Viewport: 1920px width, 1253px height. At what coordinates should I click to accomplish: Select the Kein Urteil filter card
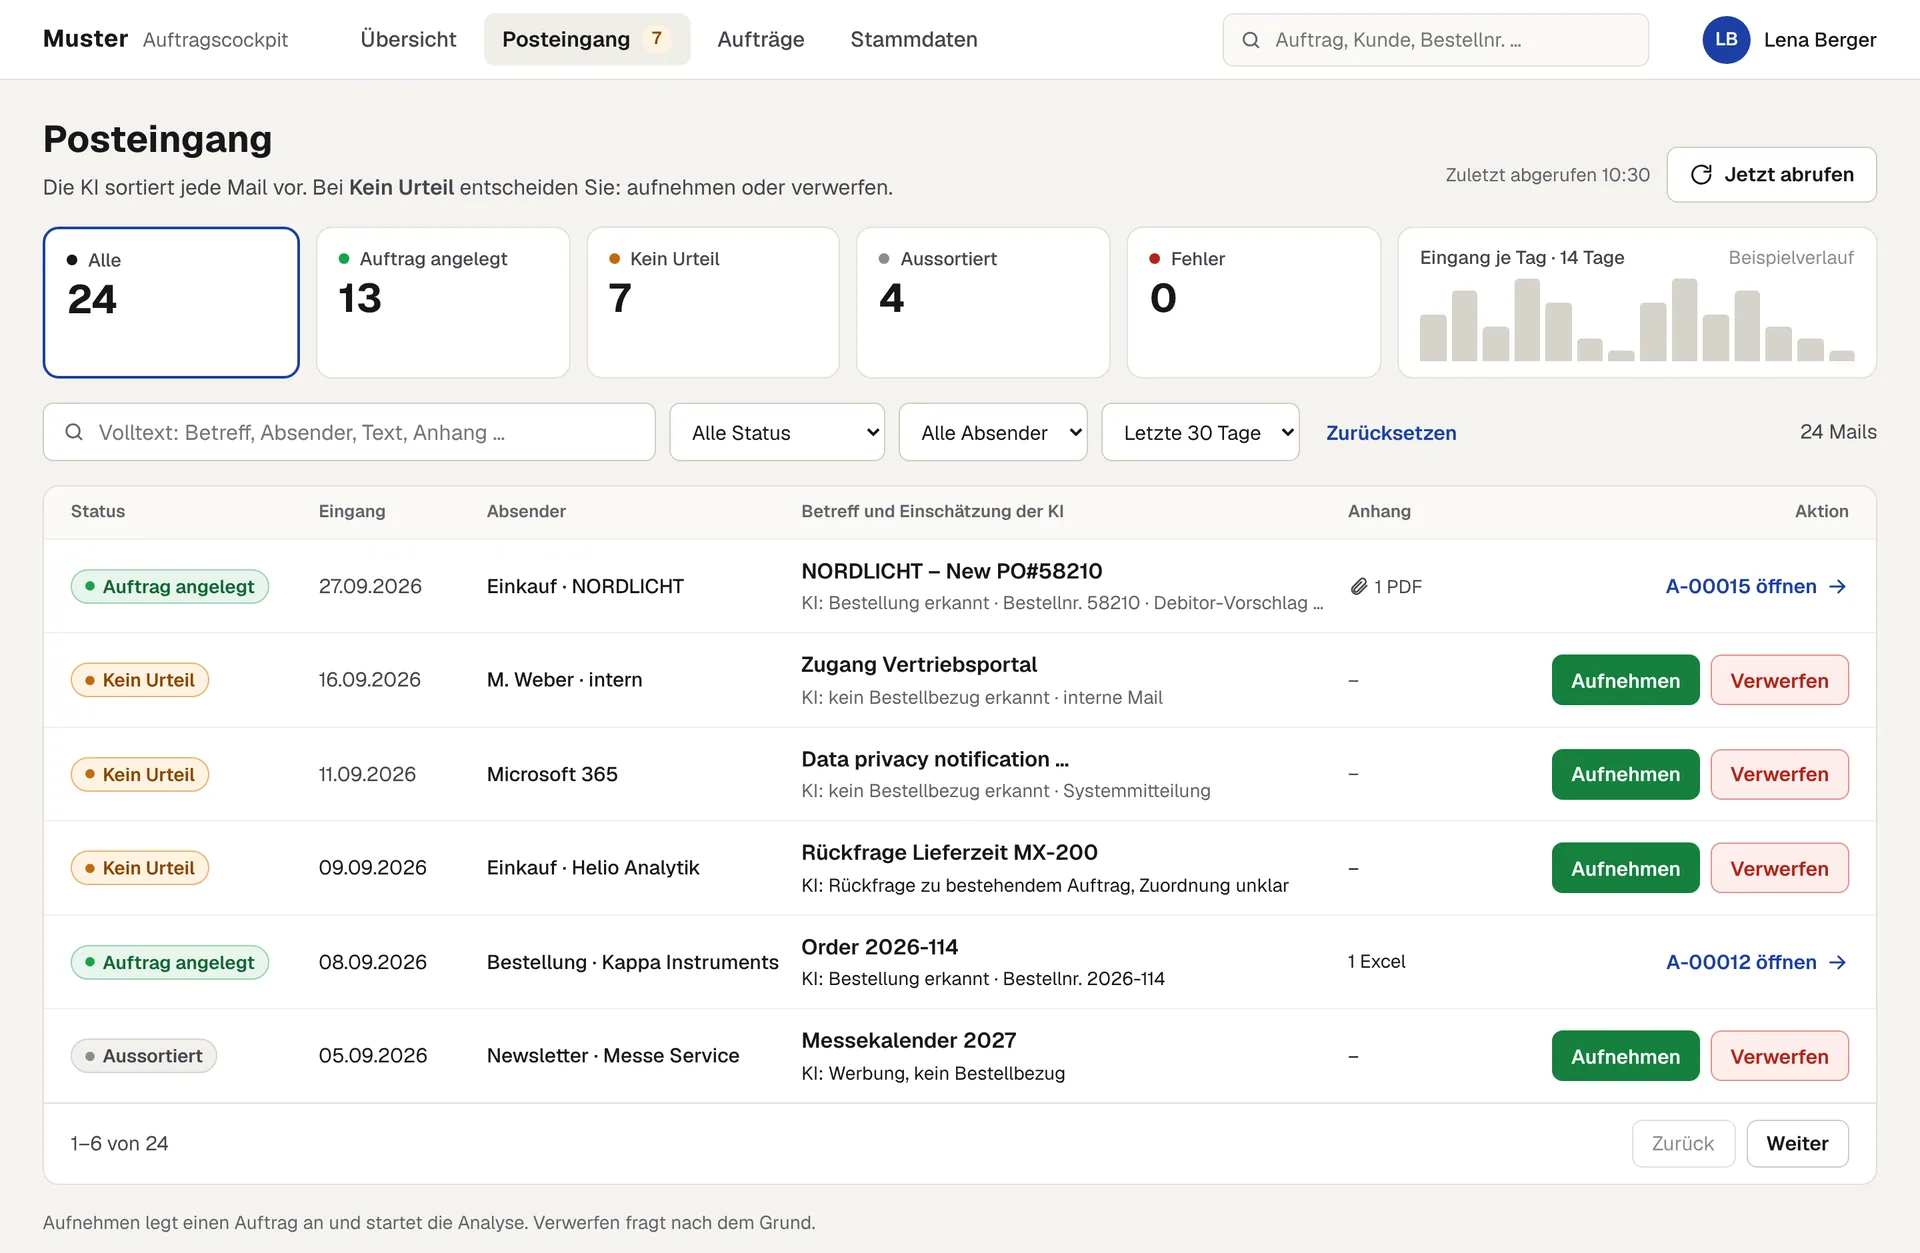713,302
